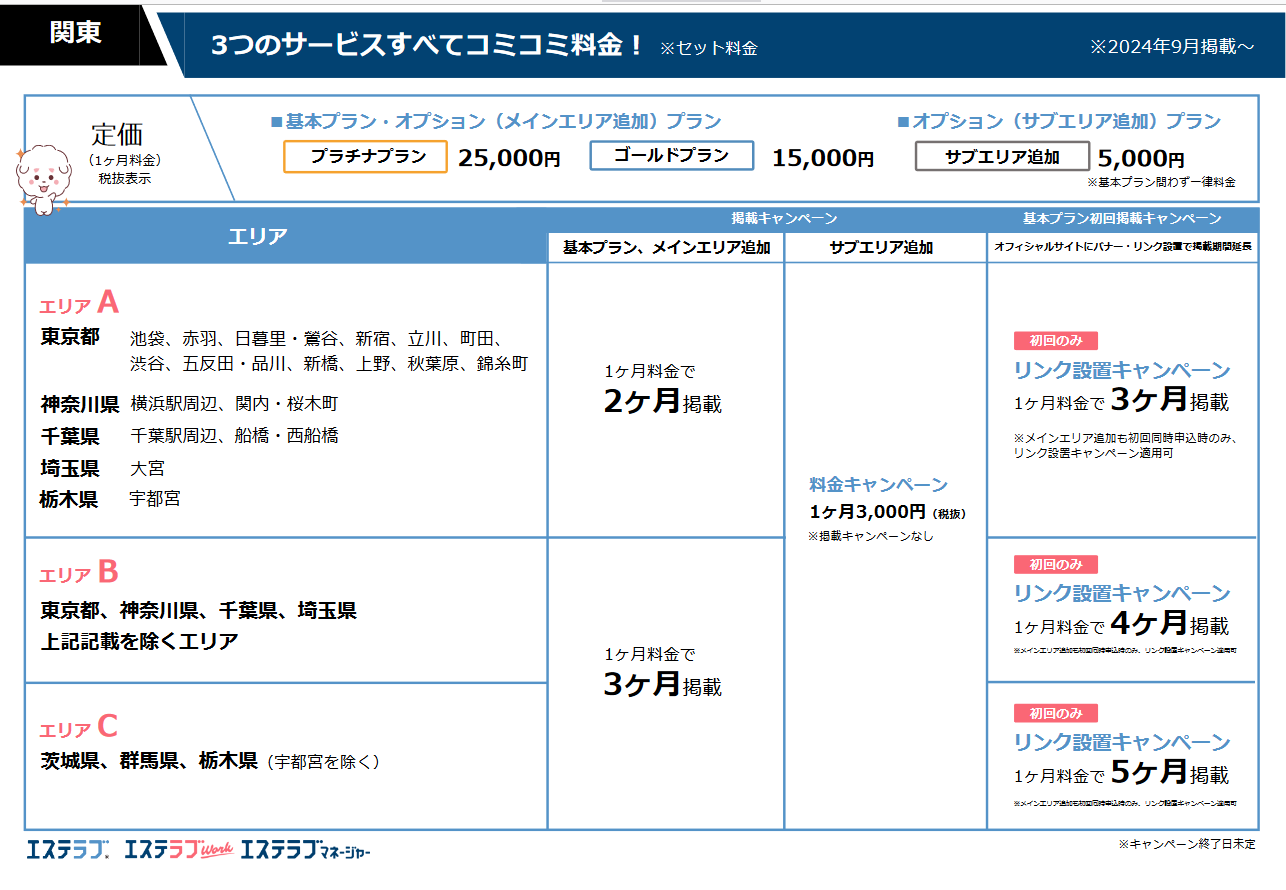Select the 関東 region tab
Screen dimensions: 1286x890
pyautogui.click(x=76, y=33)
